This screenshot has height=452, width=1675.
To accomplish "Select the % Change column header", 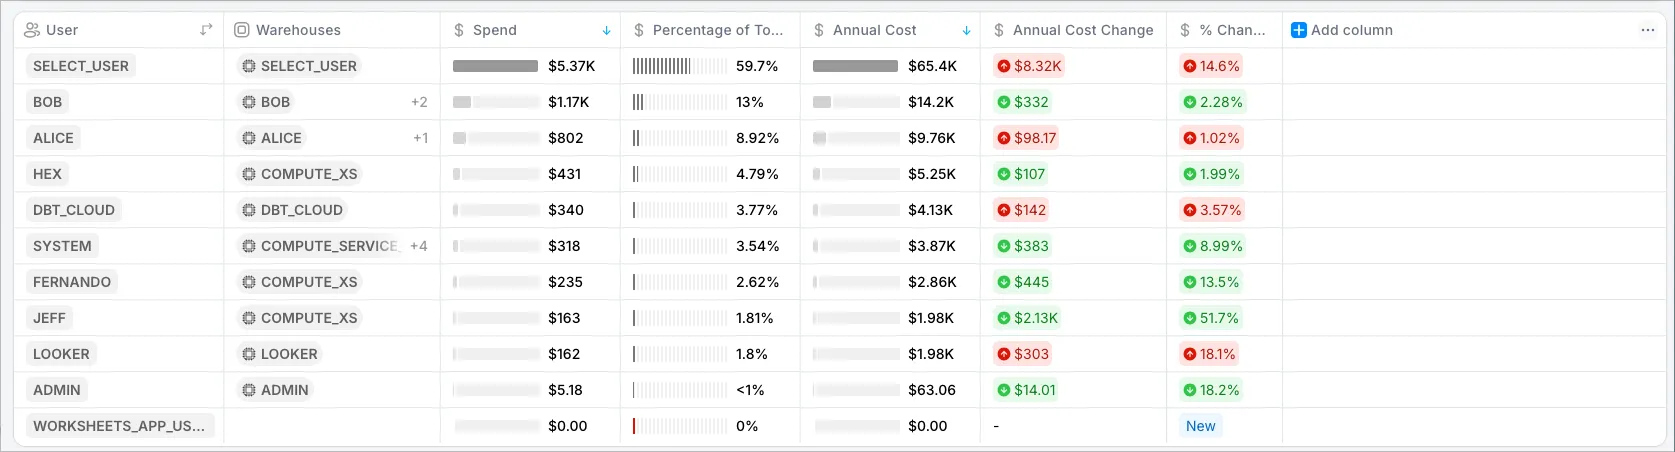I will coord(1231,30).
